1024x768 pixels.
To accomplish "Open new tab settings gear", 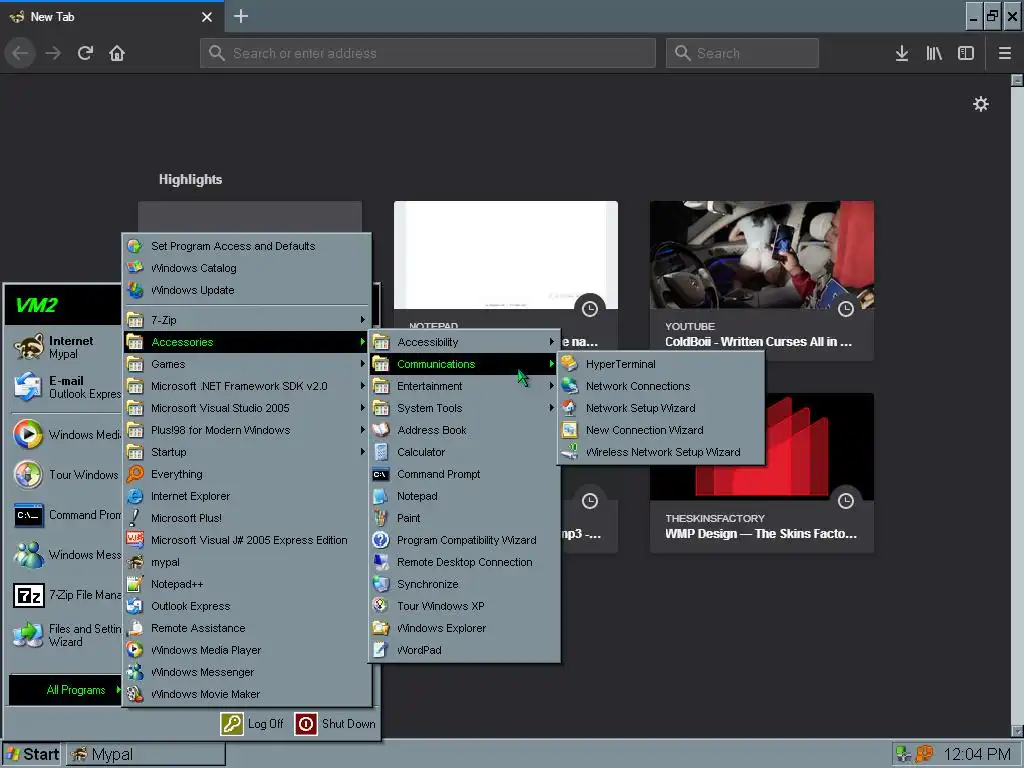I will click(981, 104).
